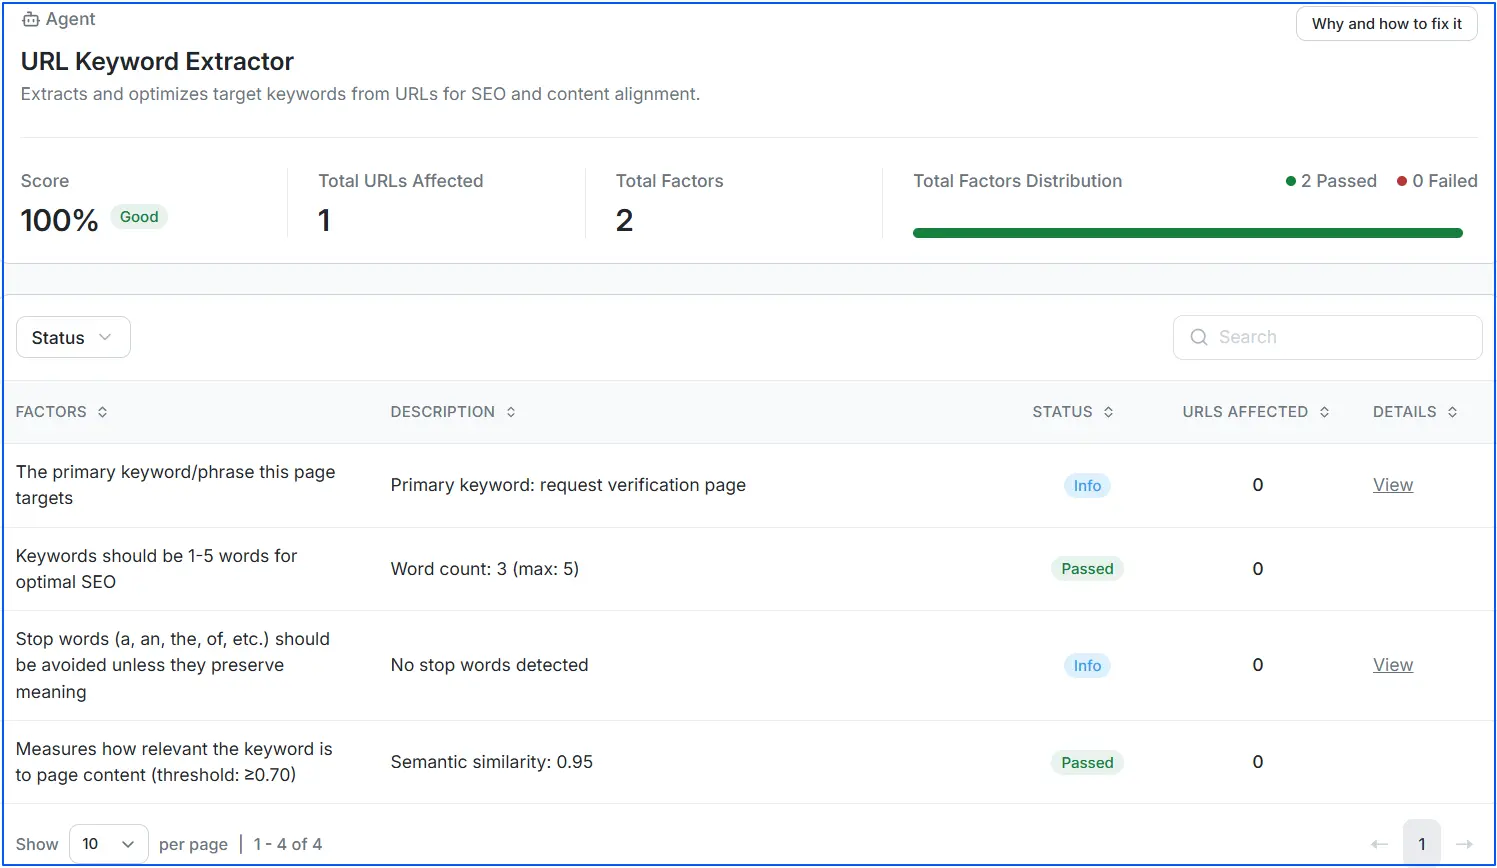View details for primary keyword factor
This screenshot has height=868, width=1497.
point(1392,485)
